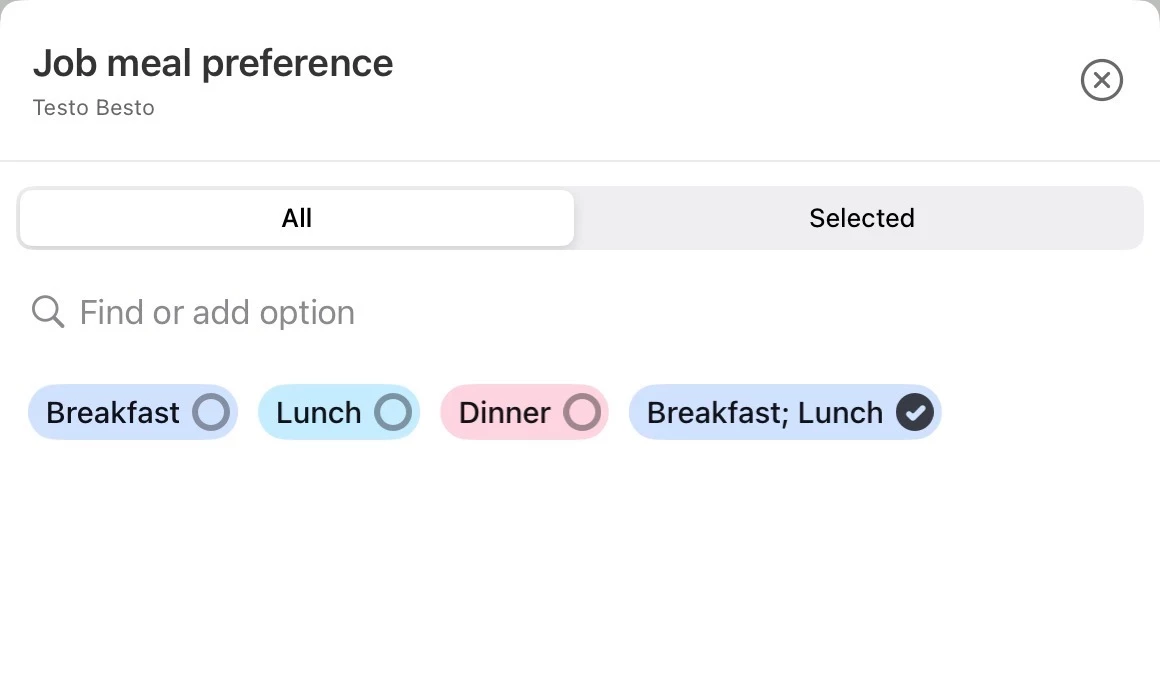Screen dimensions: 1160x676
Task: Pick the light cyan Lunch tag
Action: tap(338, 412)
